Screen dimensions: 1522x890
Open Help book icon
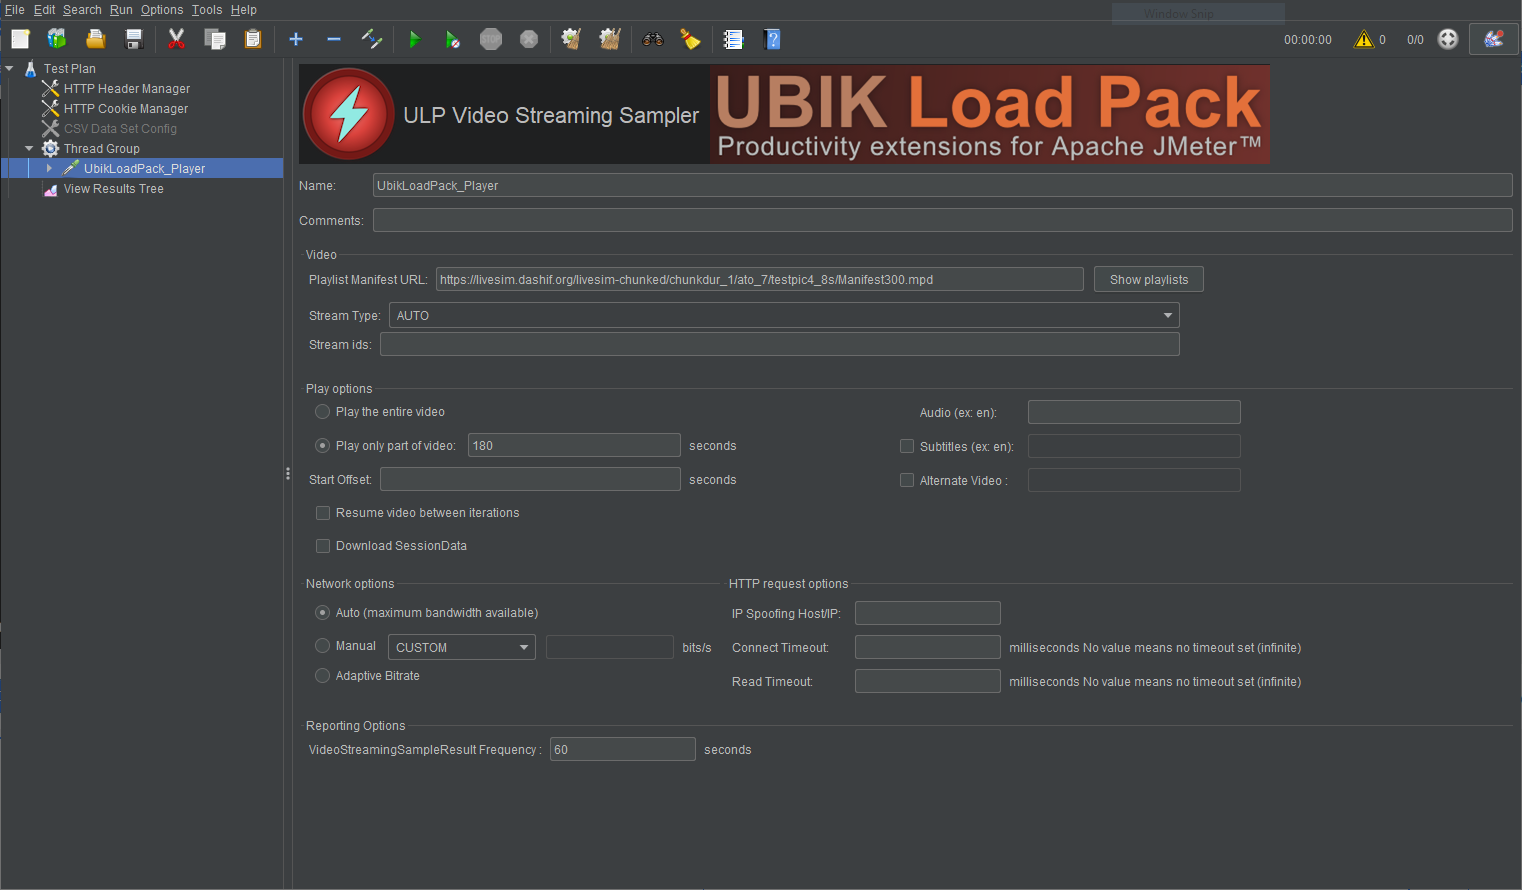[x=772, y=39]
